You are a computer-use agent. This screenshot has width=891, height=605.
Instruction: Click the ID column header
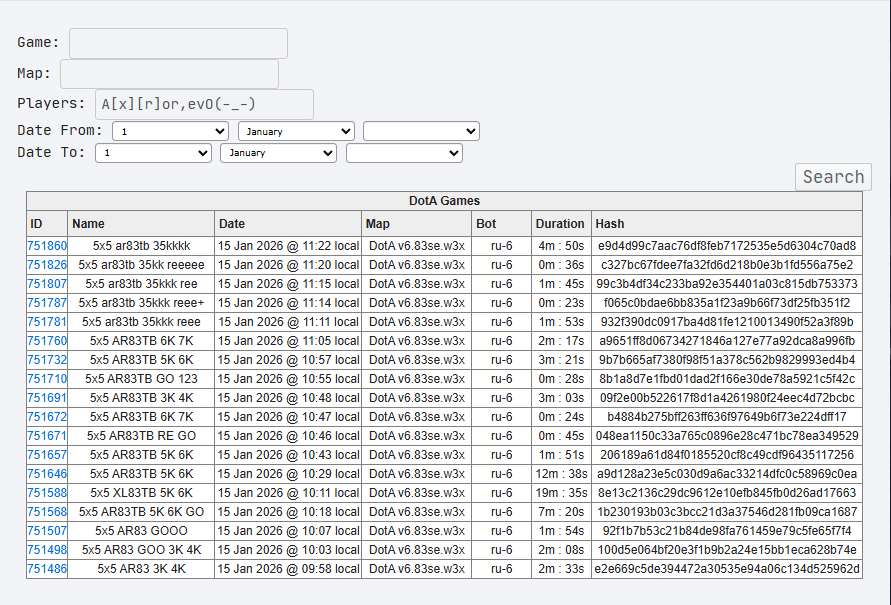[47, 224]
